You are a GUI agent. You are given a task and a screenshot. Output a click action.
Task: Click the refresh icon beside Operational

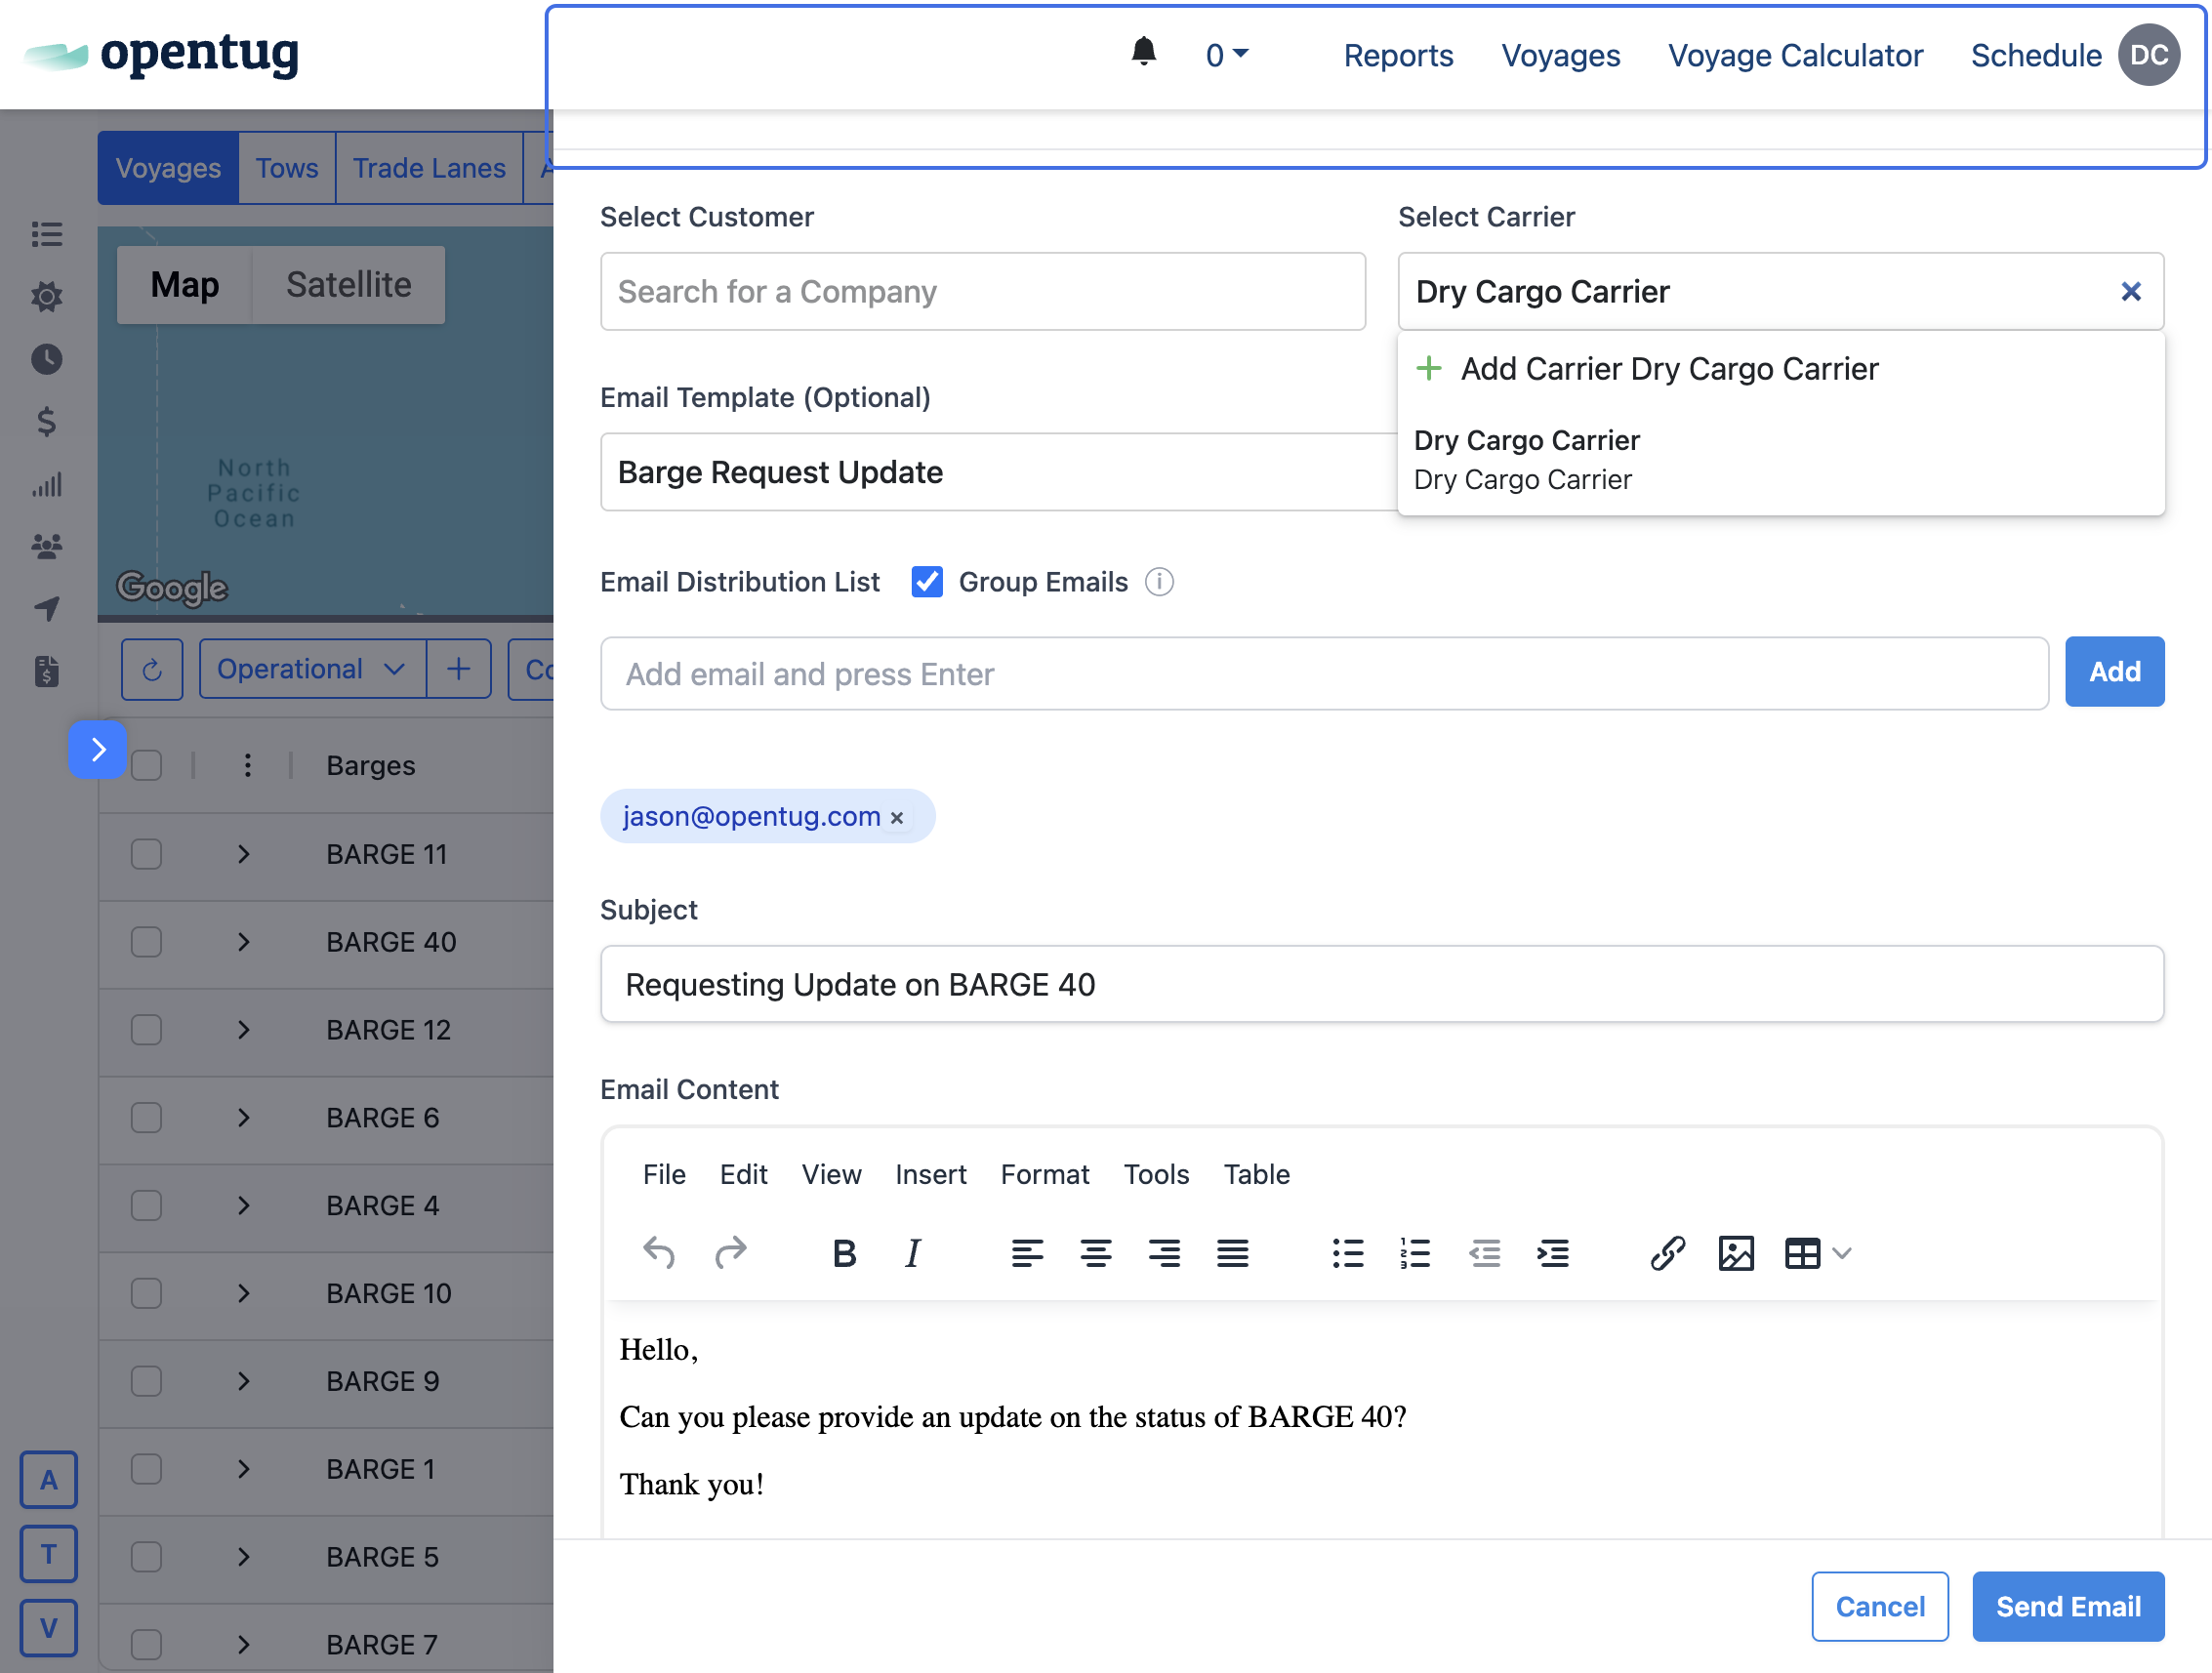152,669
